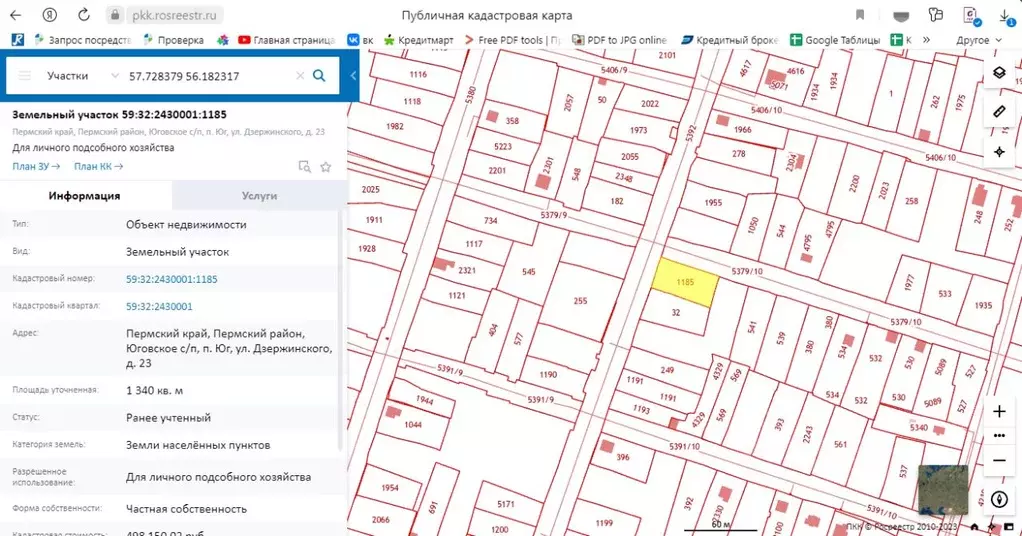Open map layers icon
This screenshot has height=536, width=1022.
[999, 72]
